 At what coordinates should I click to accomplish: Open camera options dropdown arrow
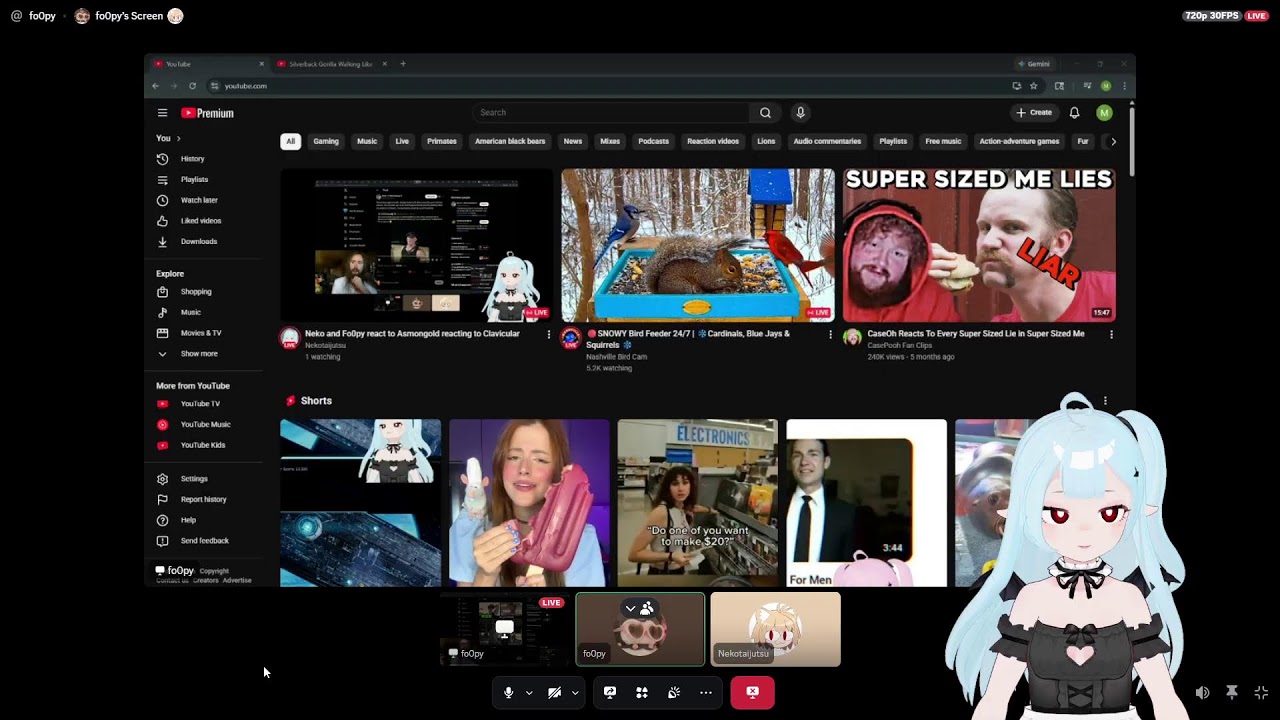[574, 692]
